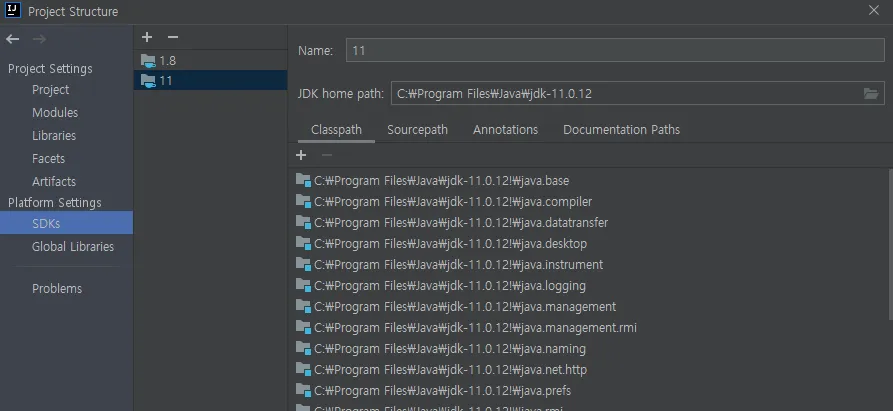Click the java.desktop library icon
Image resolution: width=893 pixels, height=411 pixels.
[304, 244]
